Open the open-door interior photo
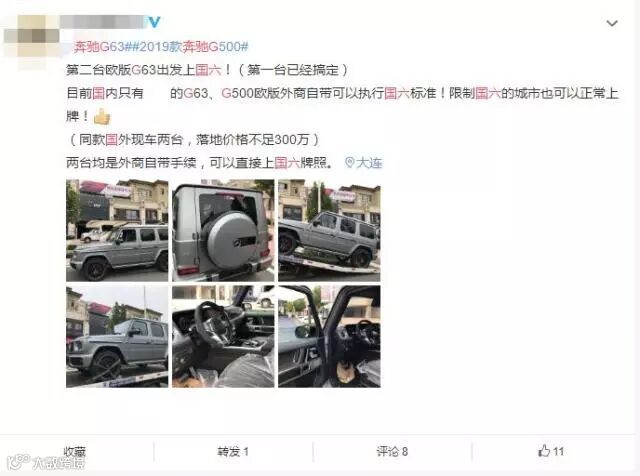Screen dimensions: 640x476 329,336
